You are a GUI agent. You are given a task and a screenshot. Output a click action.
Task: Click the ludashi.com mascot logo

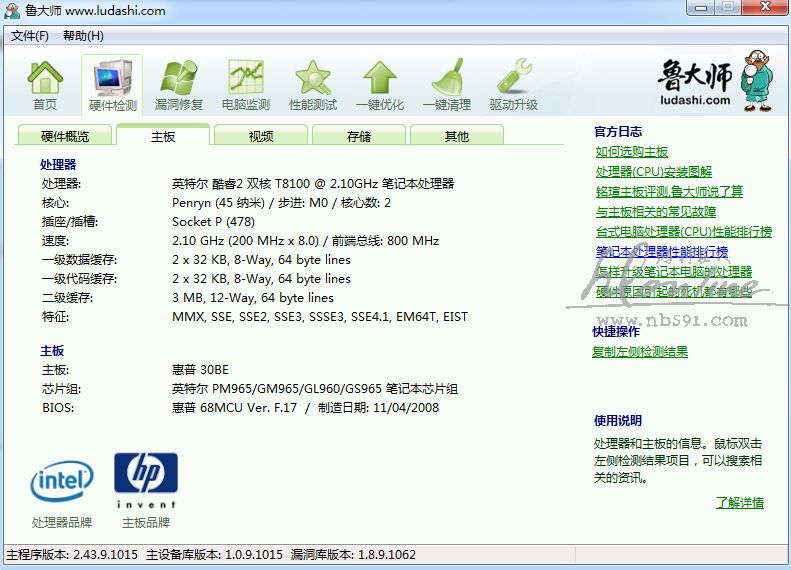pyautogui.click(x=710, y=81)
